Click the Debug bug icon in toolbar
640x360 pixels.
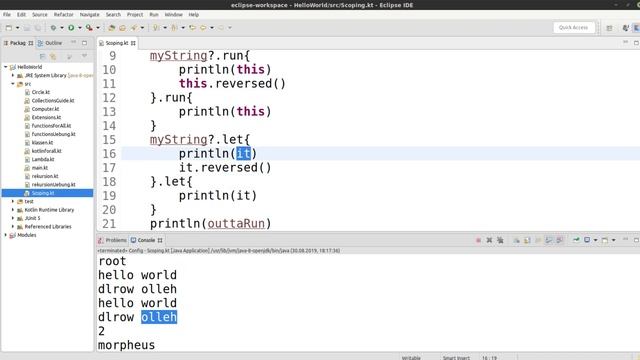pos(53,28)
